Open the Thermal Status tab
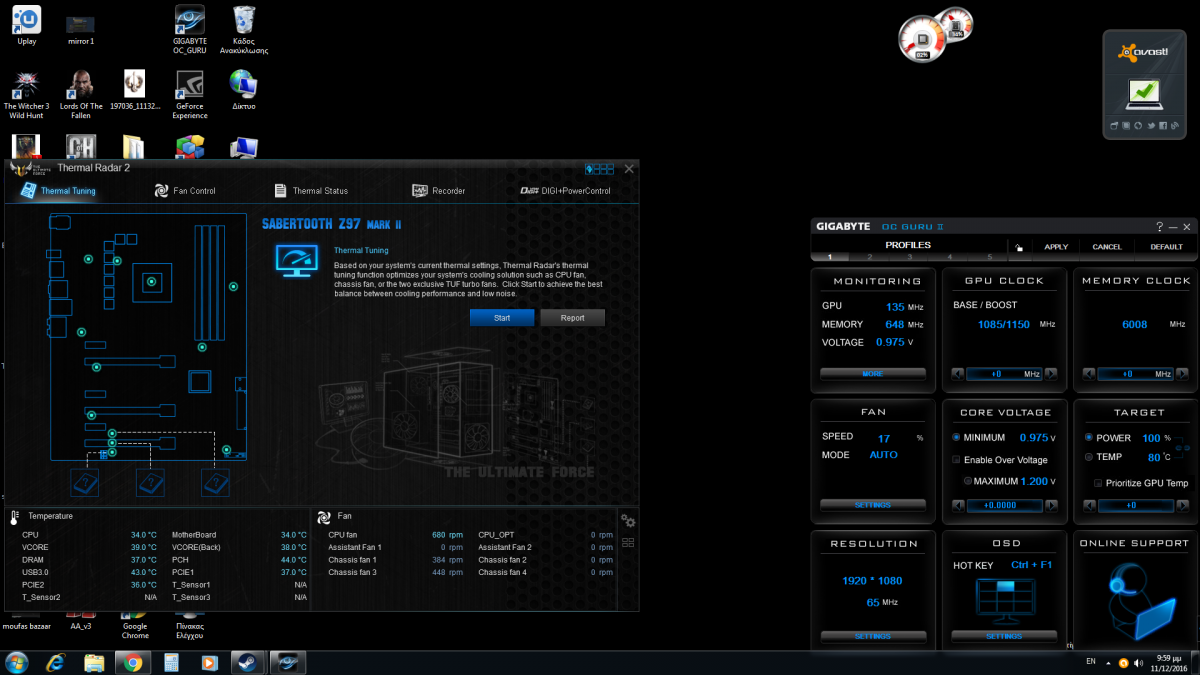This screenshot has width=1200, height=675. (x=311, y=190)
